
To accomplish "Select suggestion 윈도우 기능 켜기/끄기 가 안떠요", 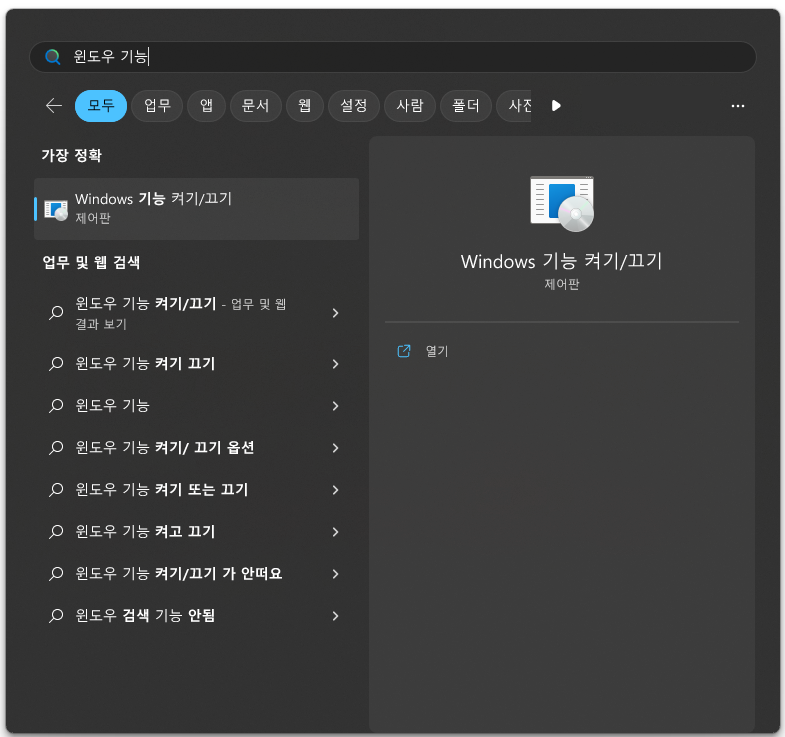I will pyautogui.click(x=179, y=574).
